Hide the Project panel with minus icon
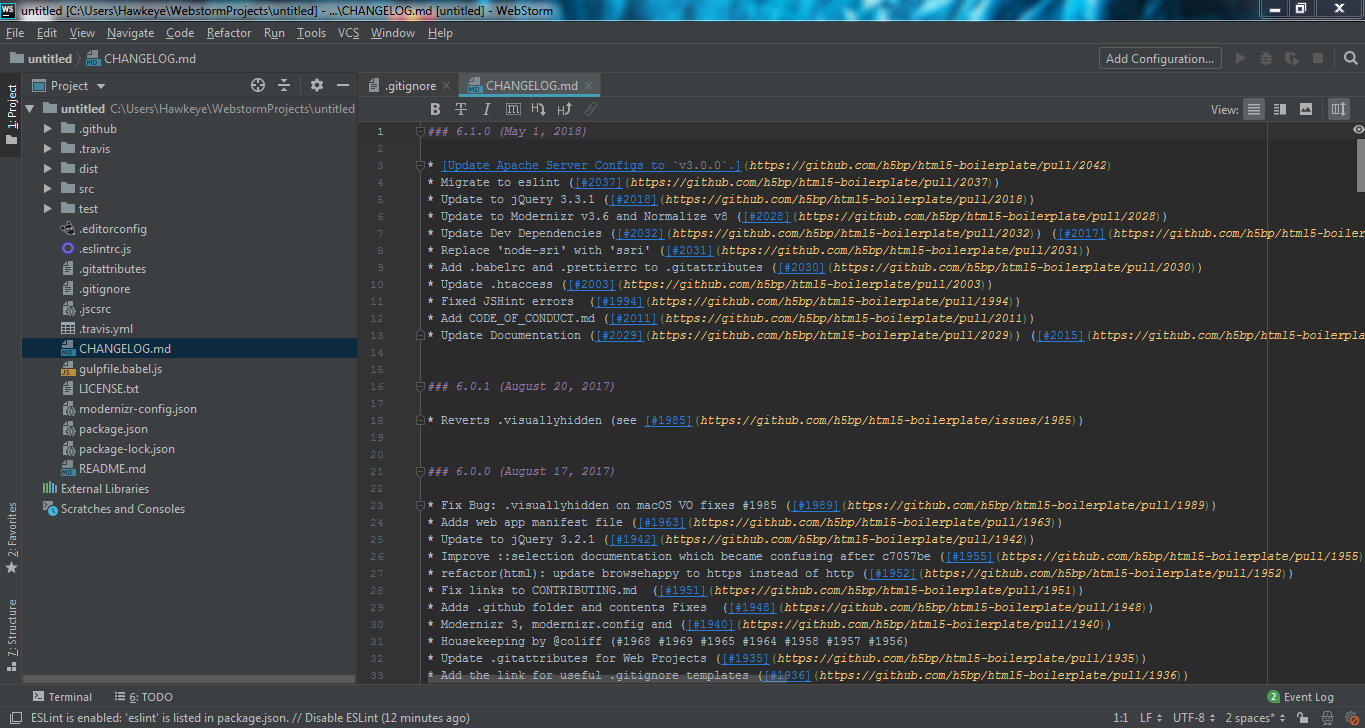Screen dimensions: 1365x728 click(343, 85)
